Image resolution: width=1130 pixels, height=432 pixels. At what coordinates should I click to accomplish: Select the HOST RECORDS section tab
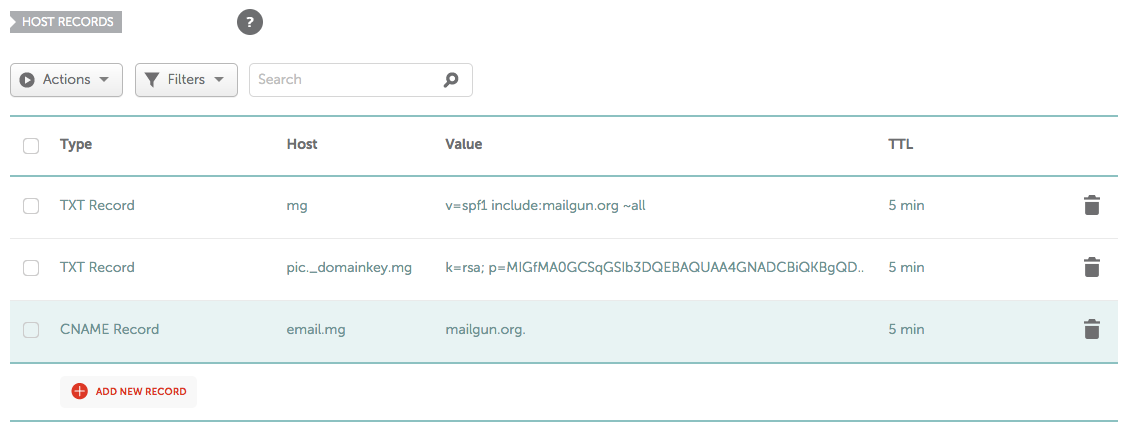[x=66, y=22]
